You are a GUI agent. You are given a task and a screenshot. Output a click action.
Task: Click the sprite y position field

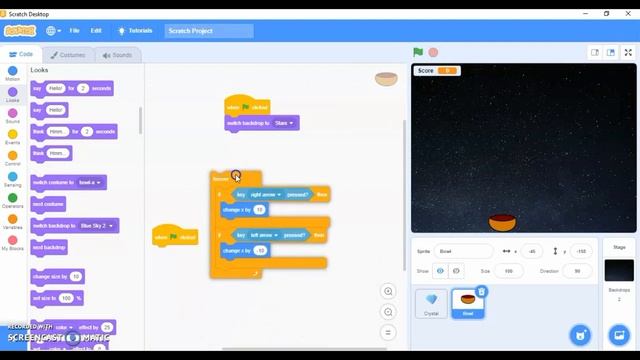point(581,251)
